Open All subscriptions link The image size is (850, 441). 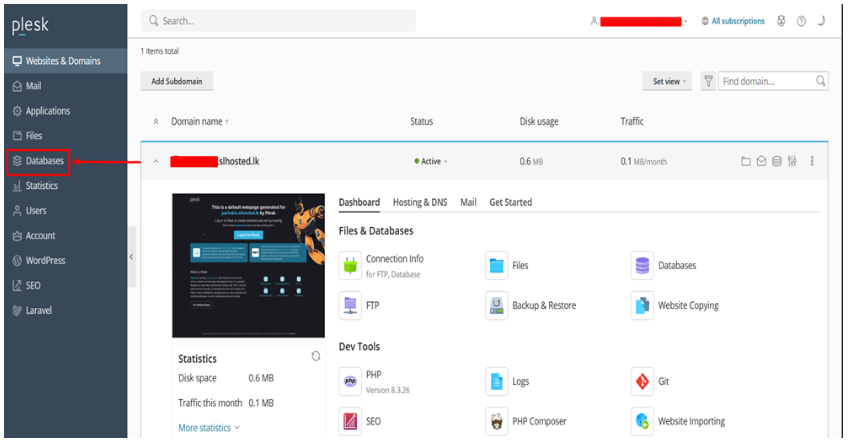pyautogui.click(x=733, y=21)
